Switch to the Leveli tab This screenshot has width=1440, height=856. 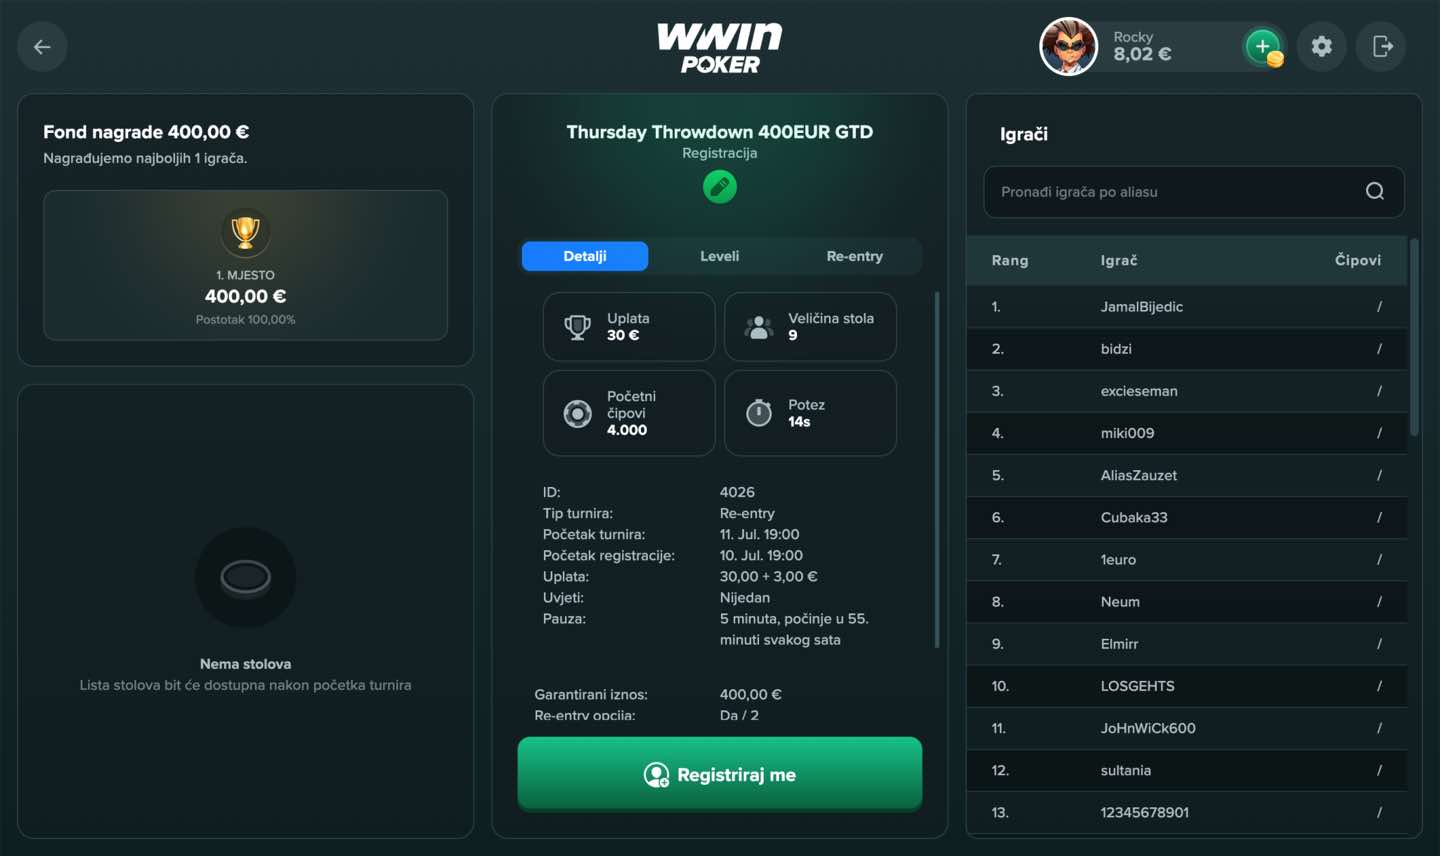720,256
